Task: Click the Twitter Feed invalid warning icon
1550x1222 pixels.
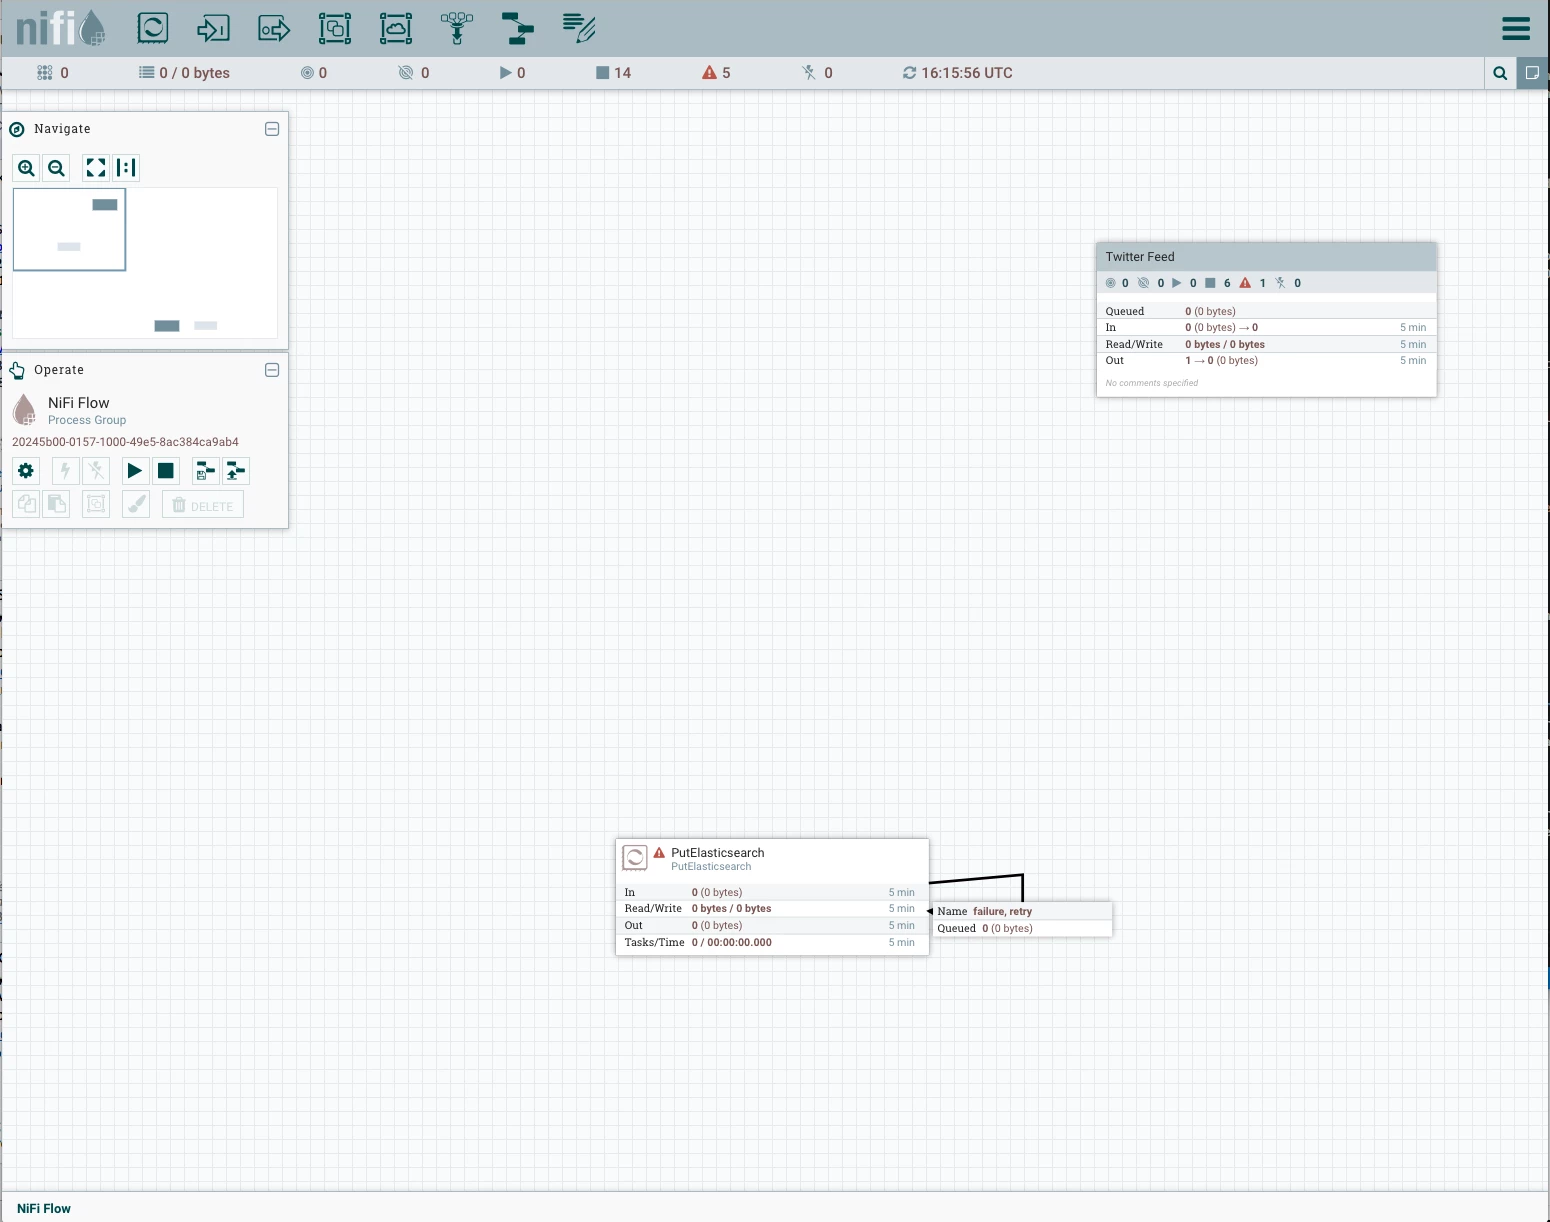Action: pos(1245,283)
